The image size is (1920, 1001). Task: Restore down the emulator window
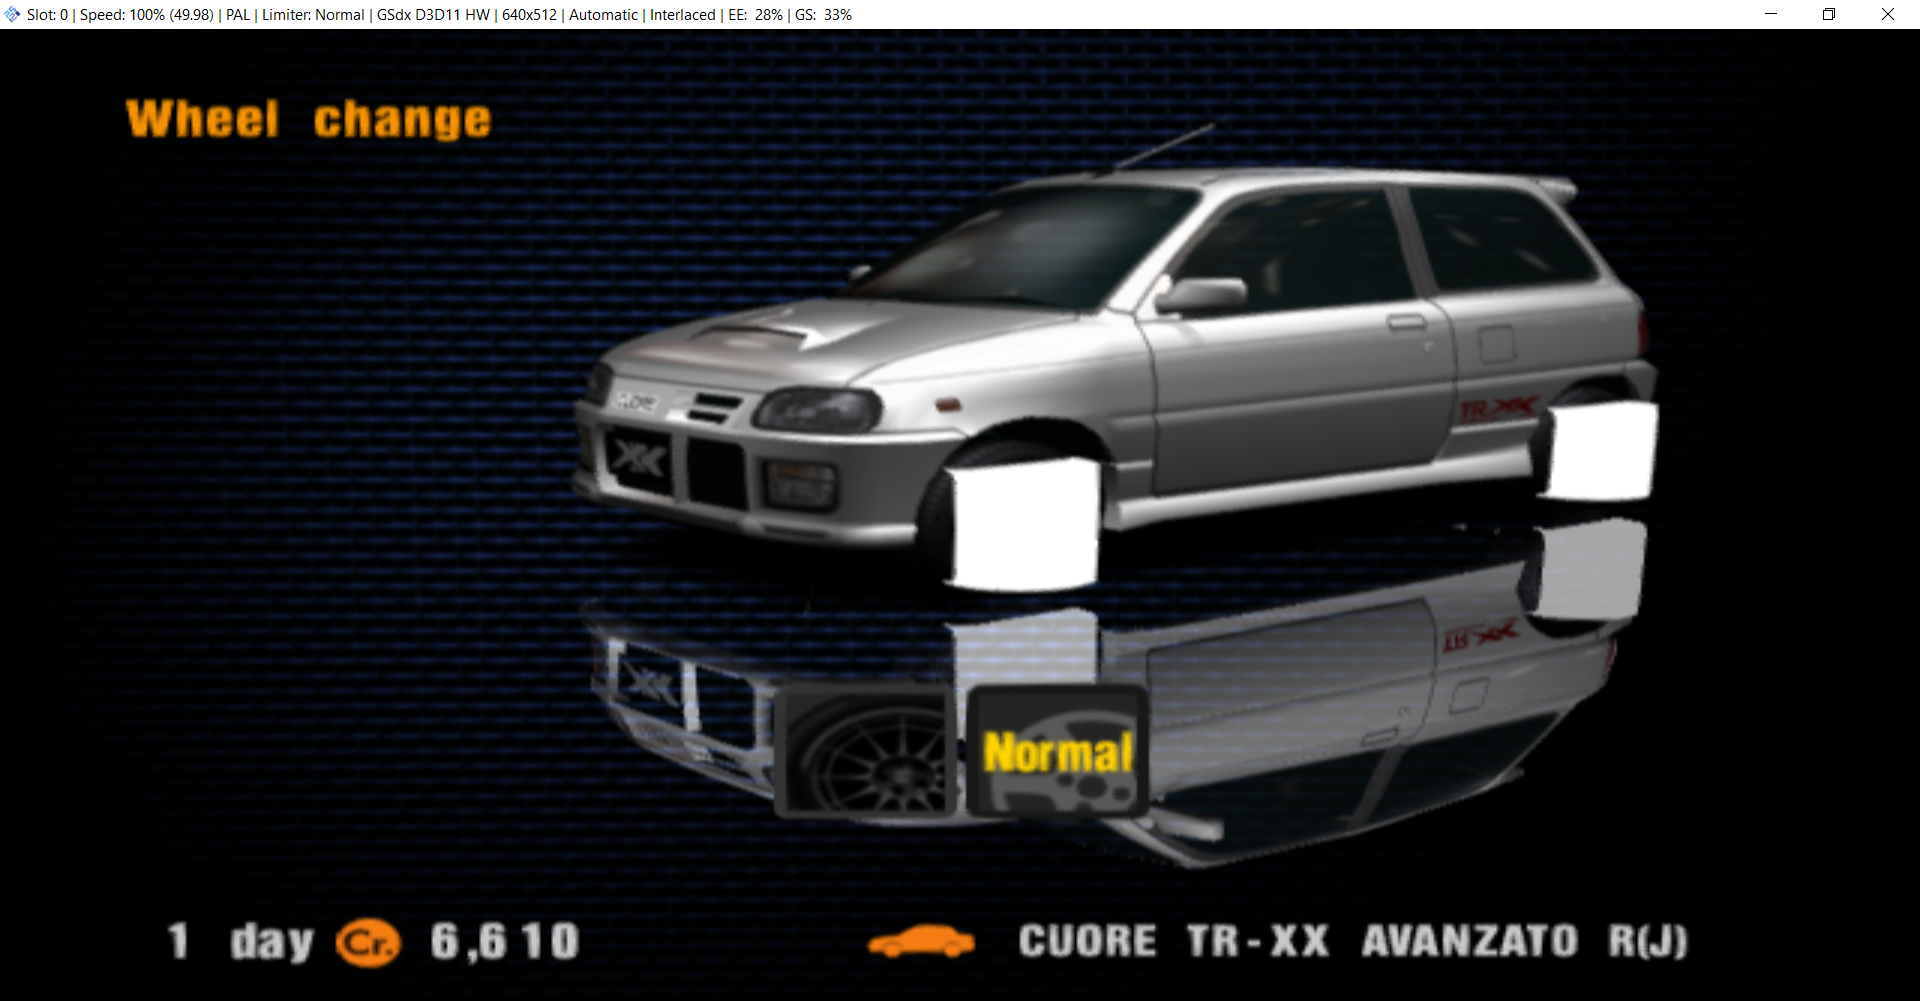[1829, 14]
